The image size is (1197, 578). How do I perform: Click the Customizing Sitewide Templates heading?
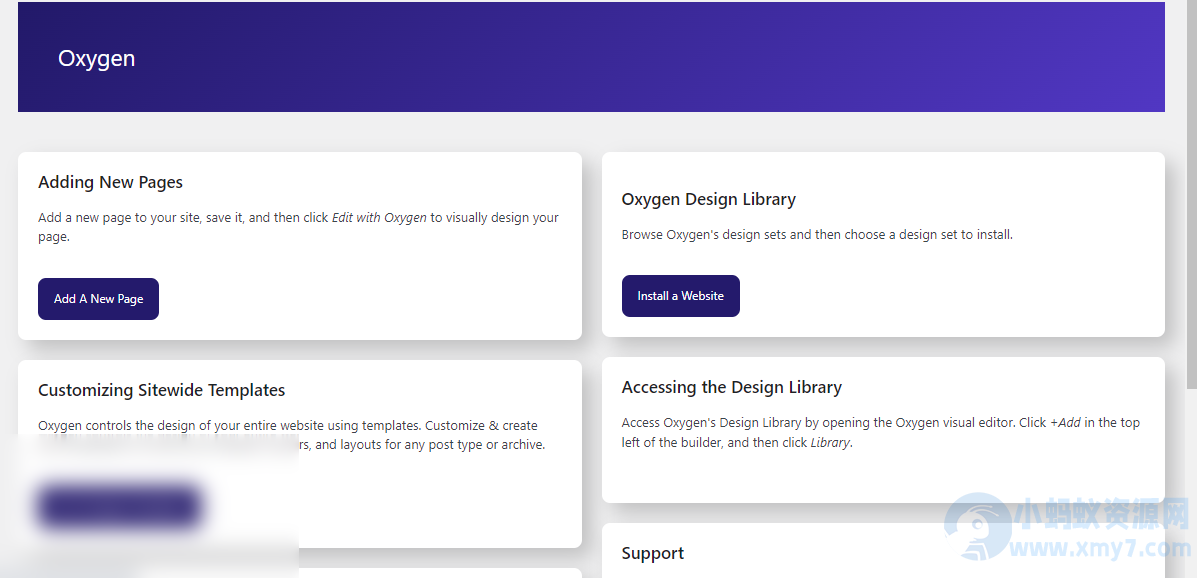pyautogui.click(x=161, y=389)
